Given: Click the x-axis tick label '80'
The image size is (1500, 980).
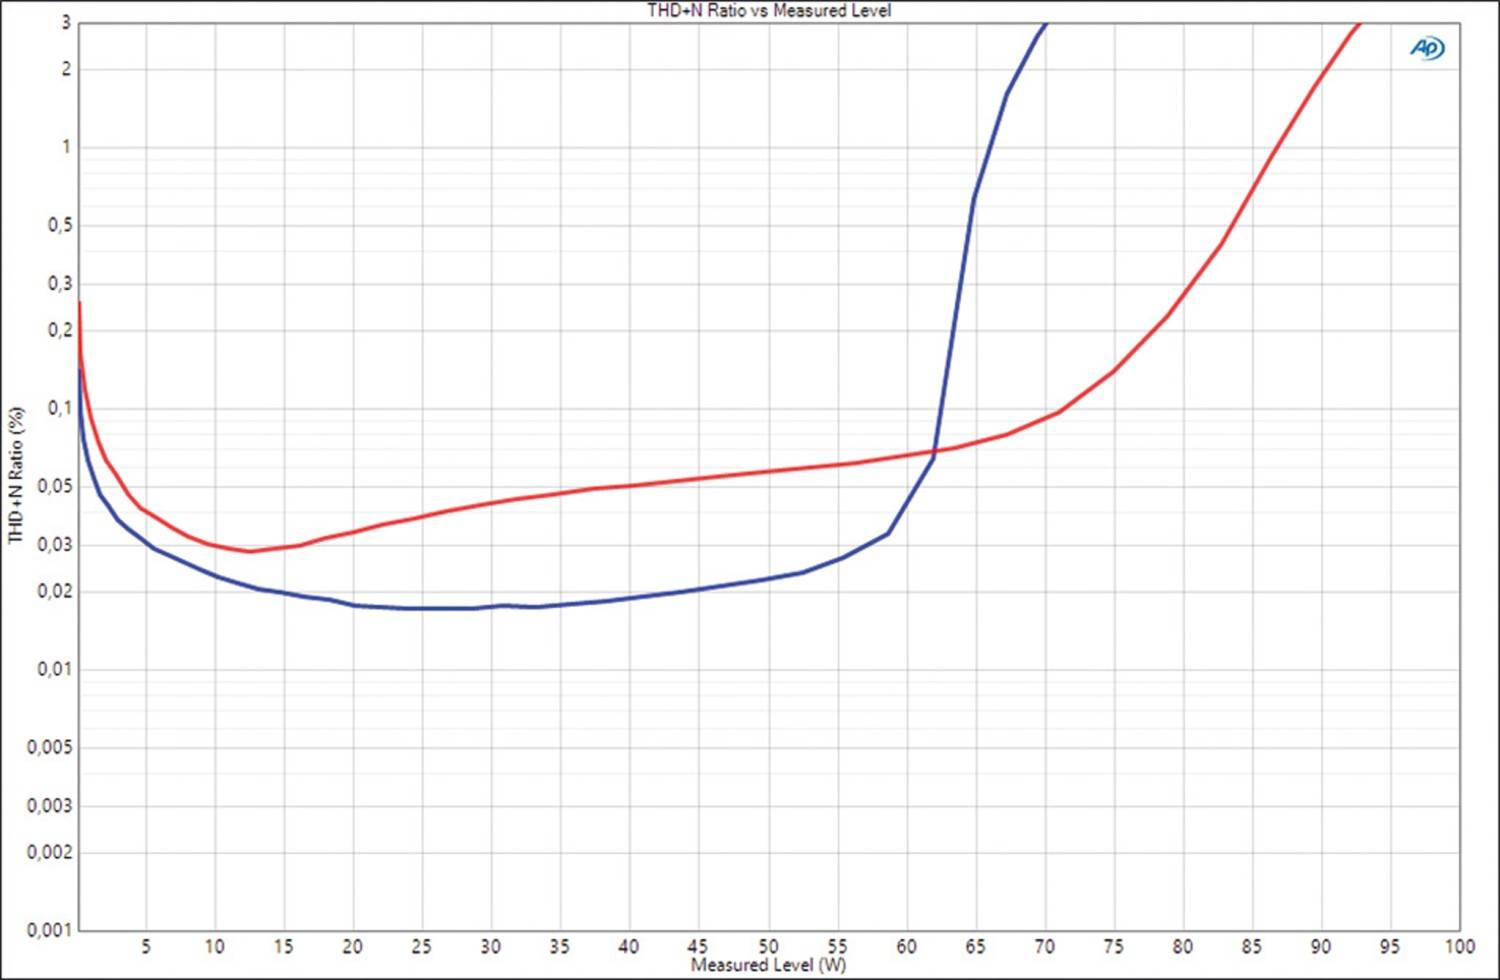Looking at the screenshot, I should pos(1183,946).
